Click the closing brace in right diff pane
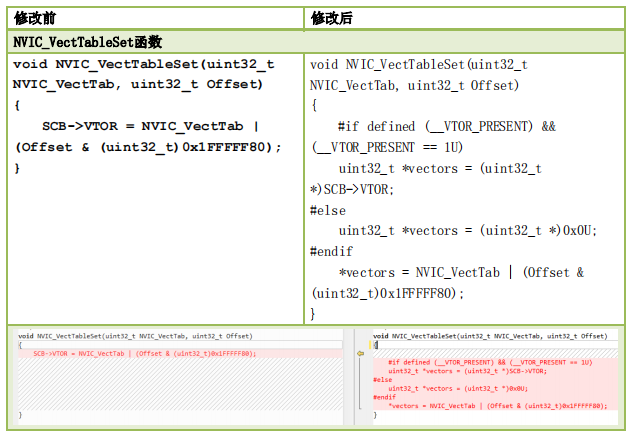633x439 pixels. coord(375,415)
